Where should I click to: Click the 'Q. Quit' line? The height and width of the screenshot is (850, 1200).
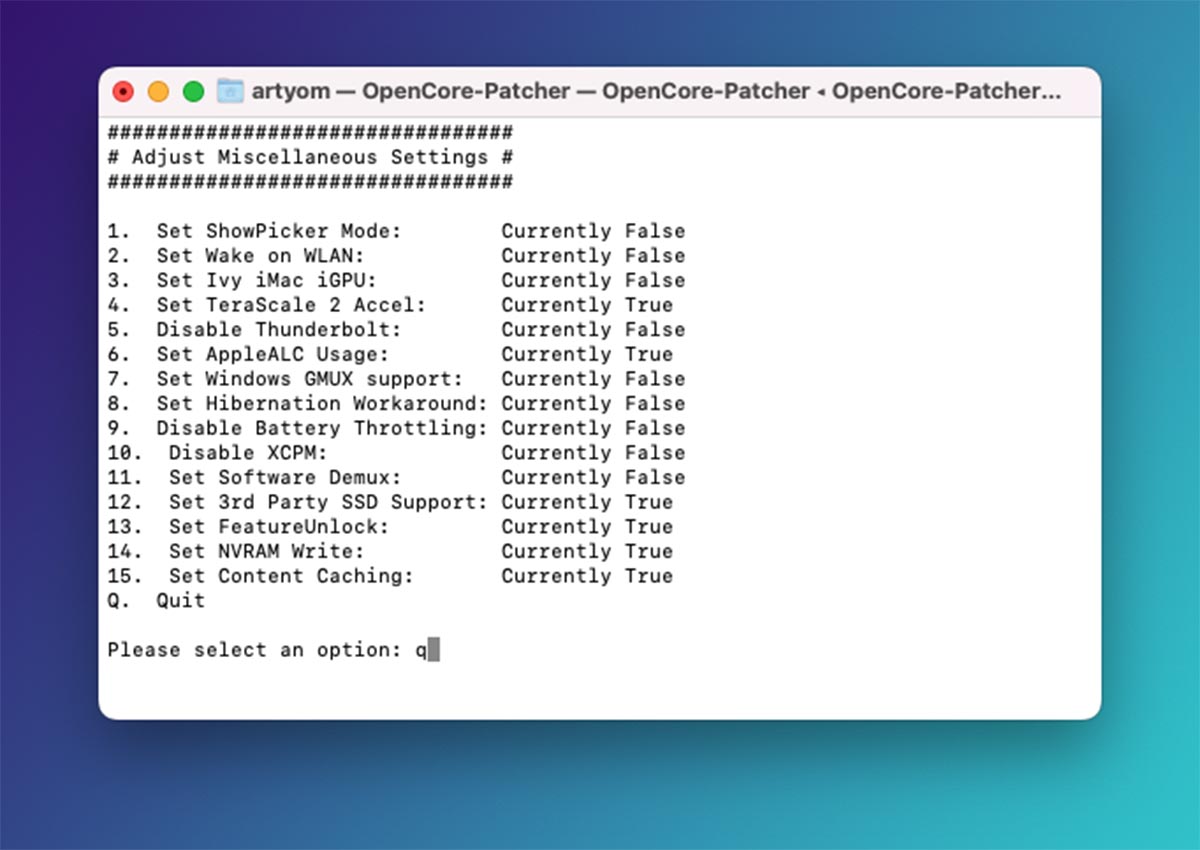click(156, 601)
